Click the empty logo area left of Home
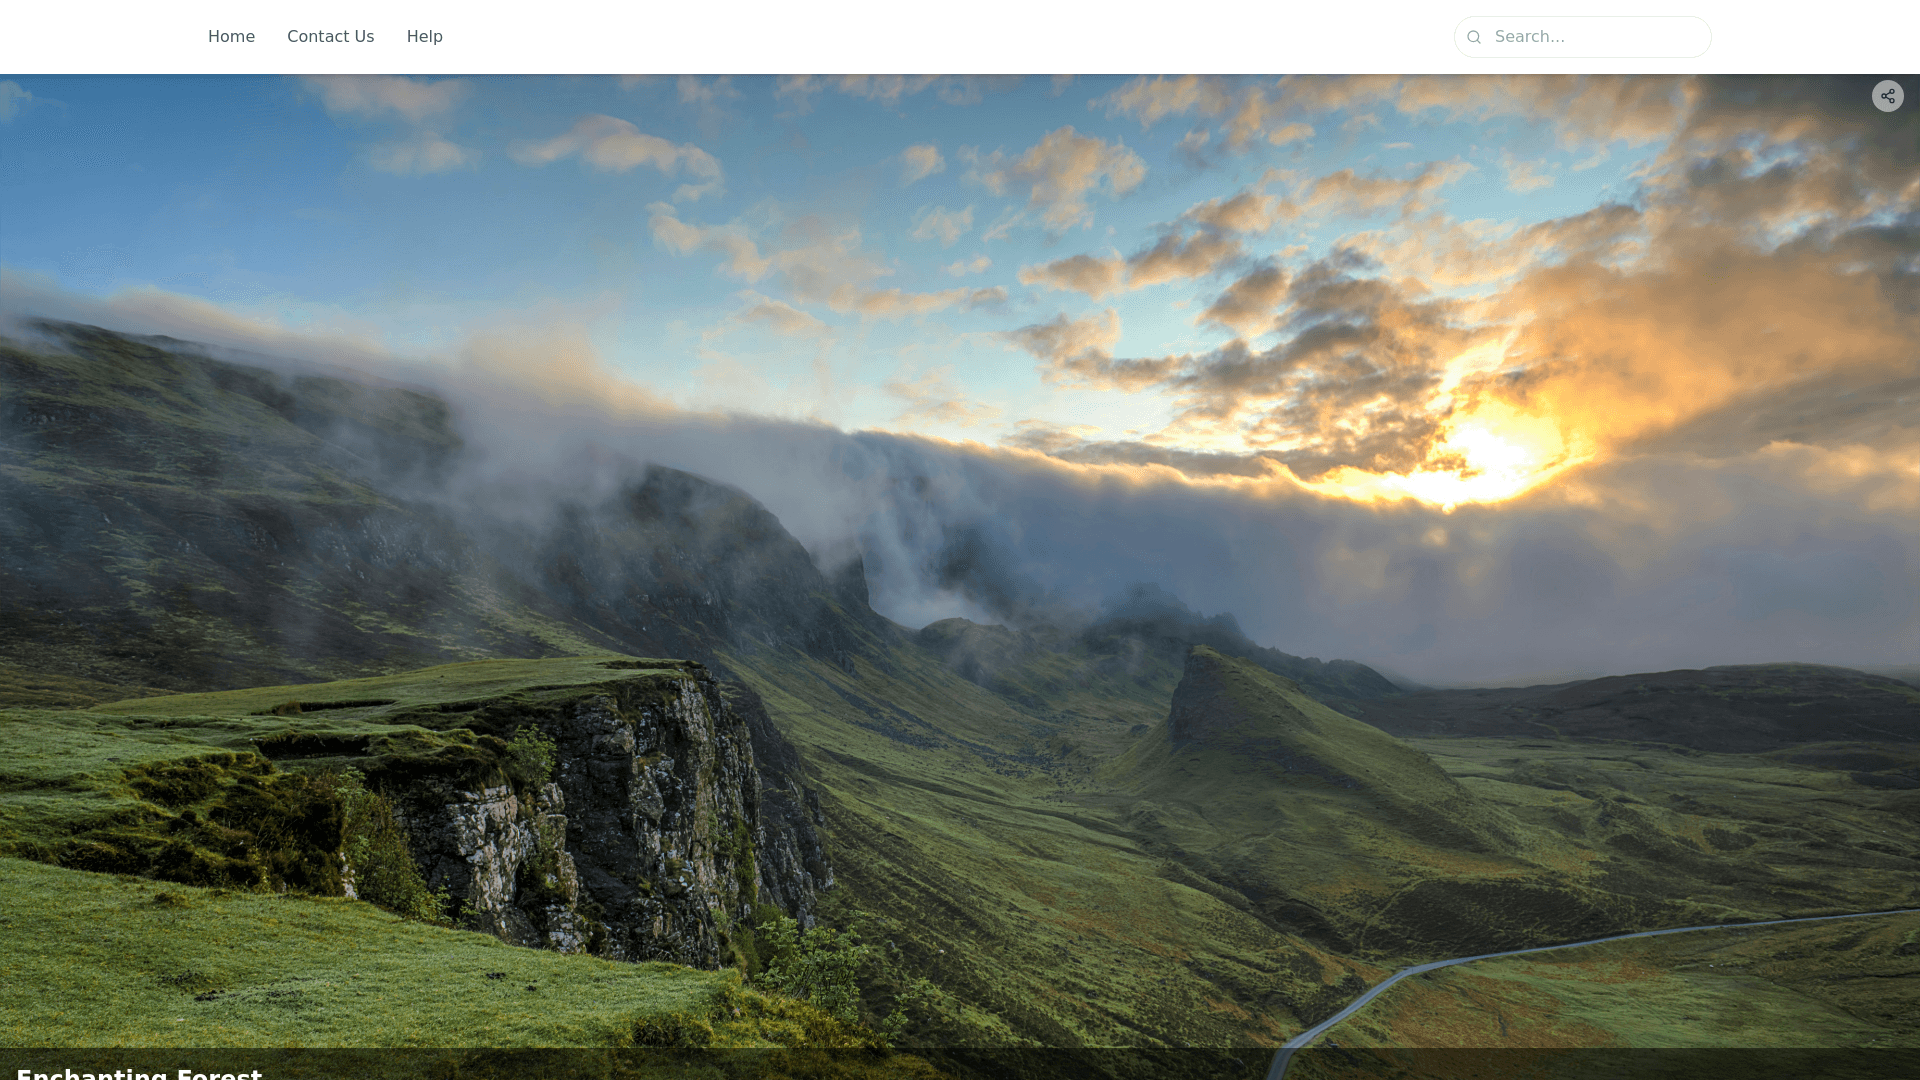Viewport: 1920px width, 1080px height. pos(100,37)
